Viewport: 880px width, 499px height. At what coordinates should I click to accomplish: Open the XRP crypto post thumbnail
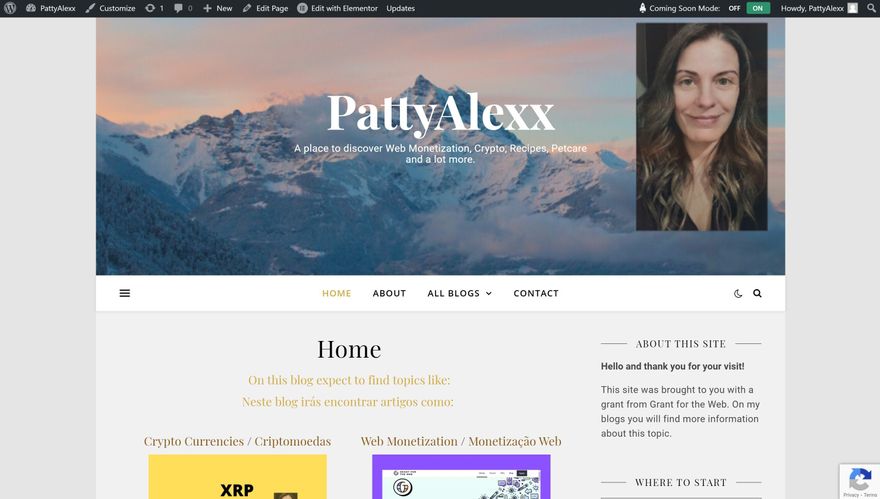click(237, 477)
